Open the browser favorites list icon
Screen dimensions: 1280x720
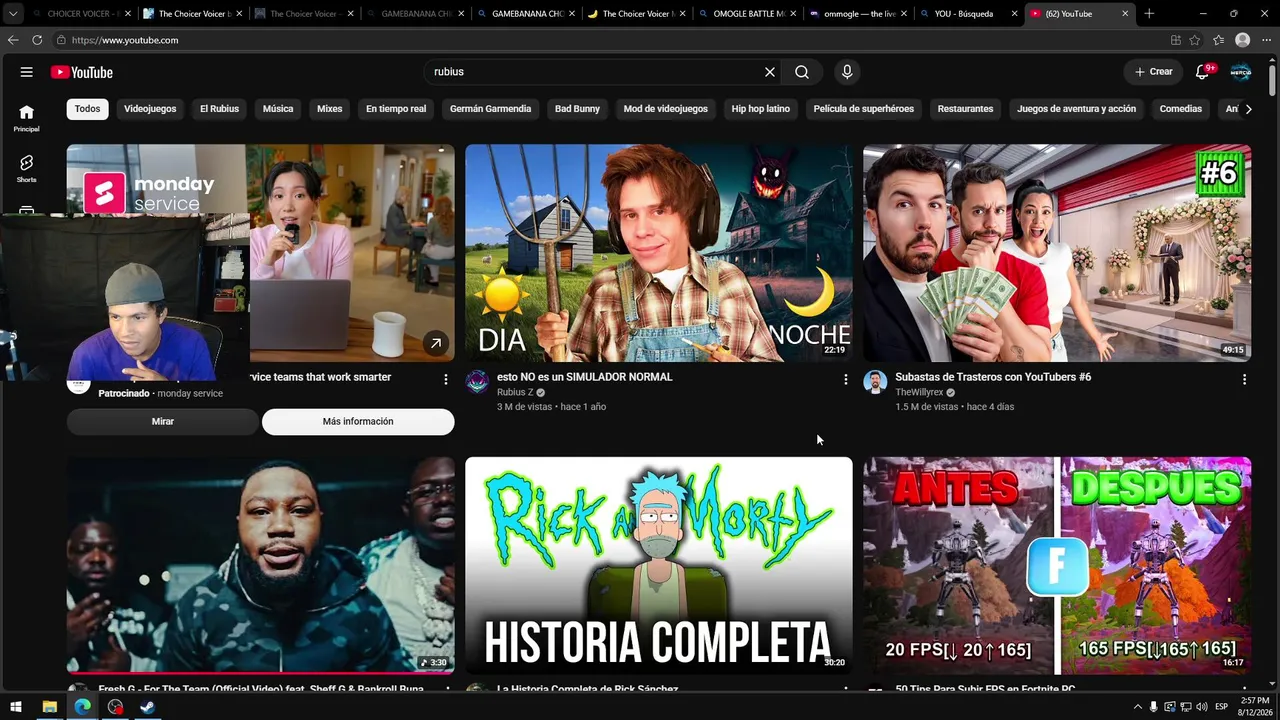[x=1218, y=40]
